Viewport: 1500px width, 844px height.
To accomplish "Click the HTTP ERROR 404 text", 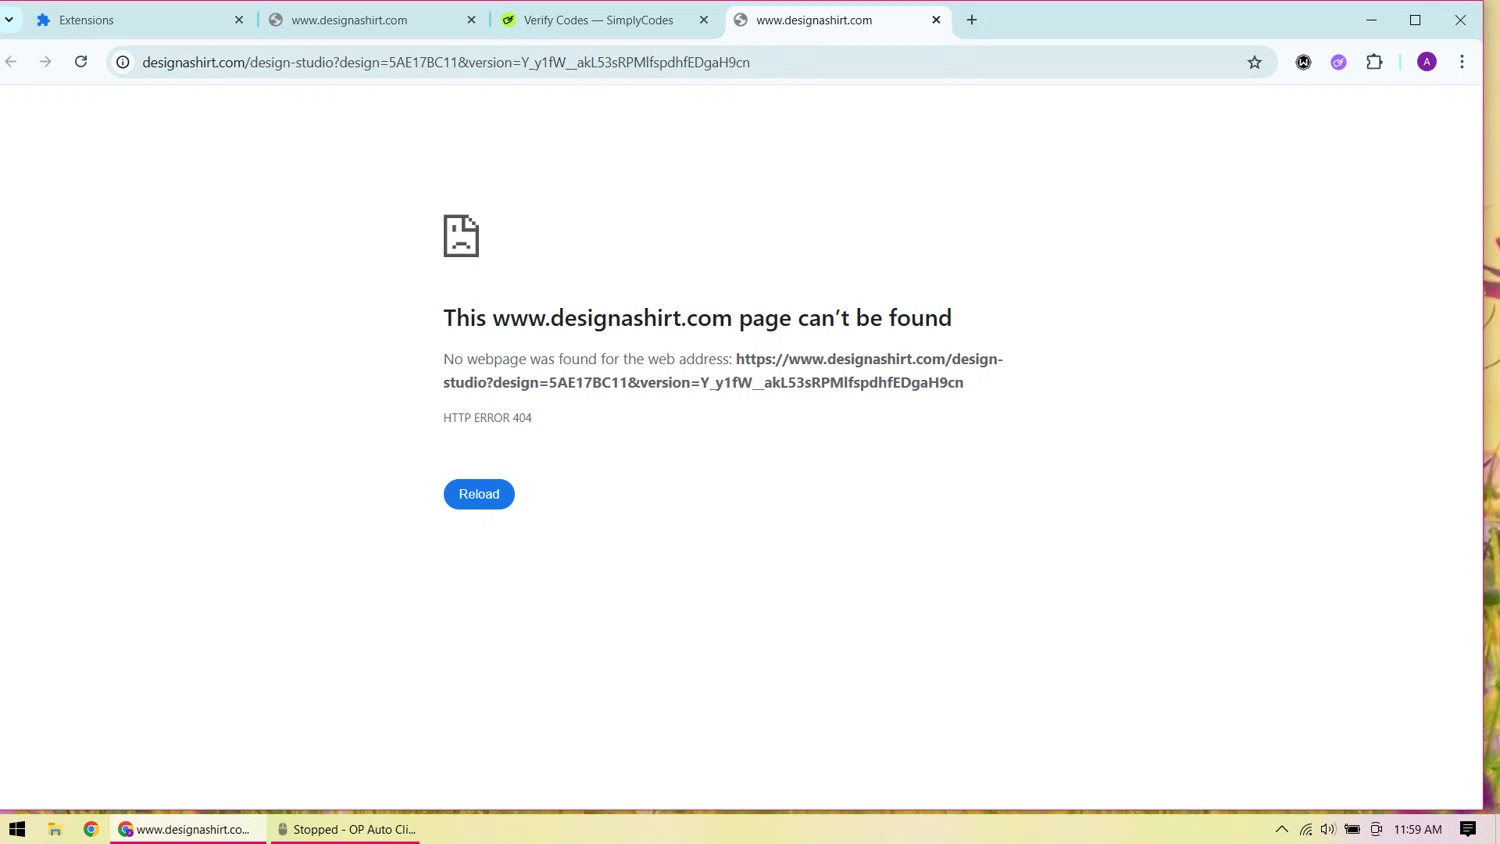I will (x=487, y=418).
